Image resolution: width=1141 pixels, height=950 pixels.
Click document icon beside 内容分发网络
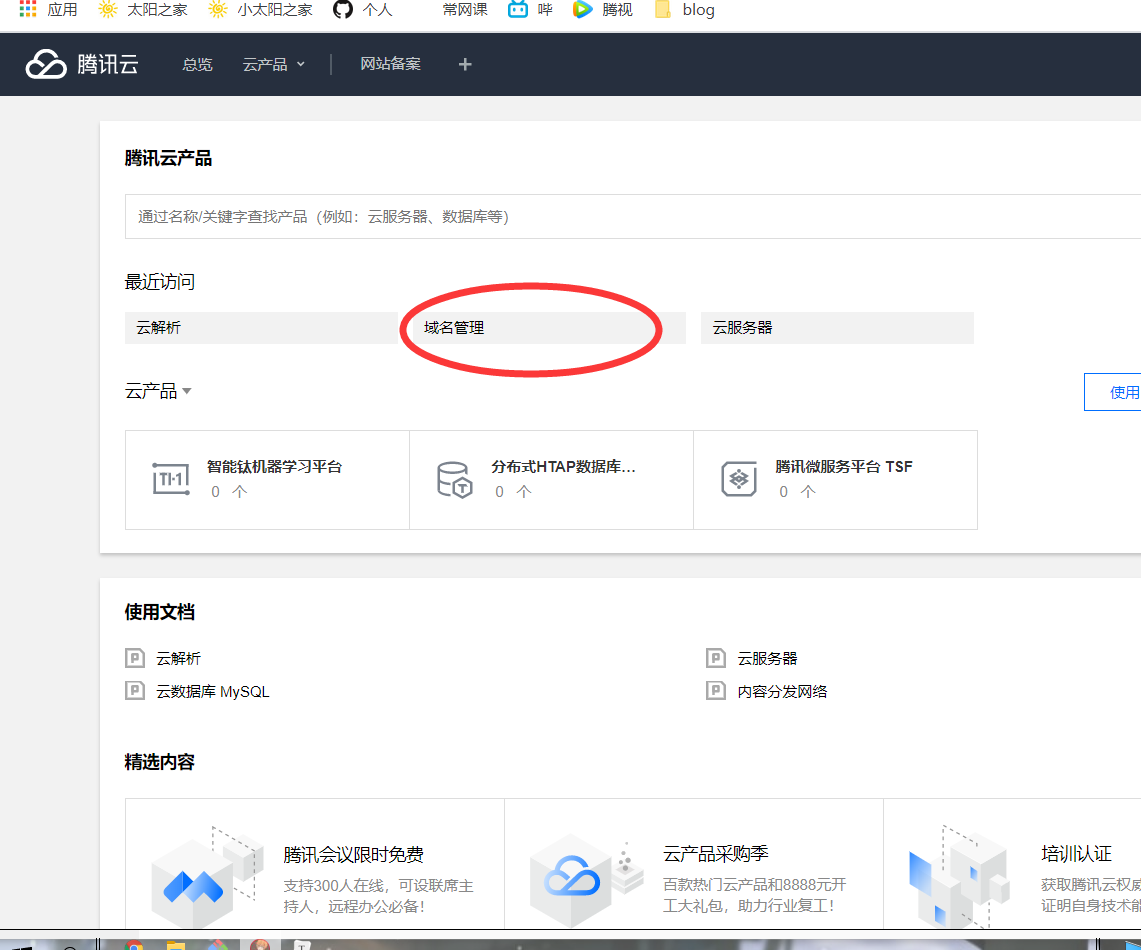click(x=716, y=690)
